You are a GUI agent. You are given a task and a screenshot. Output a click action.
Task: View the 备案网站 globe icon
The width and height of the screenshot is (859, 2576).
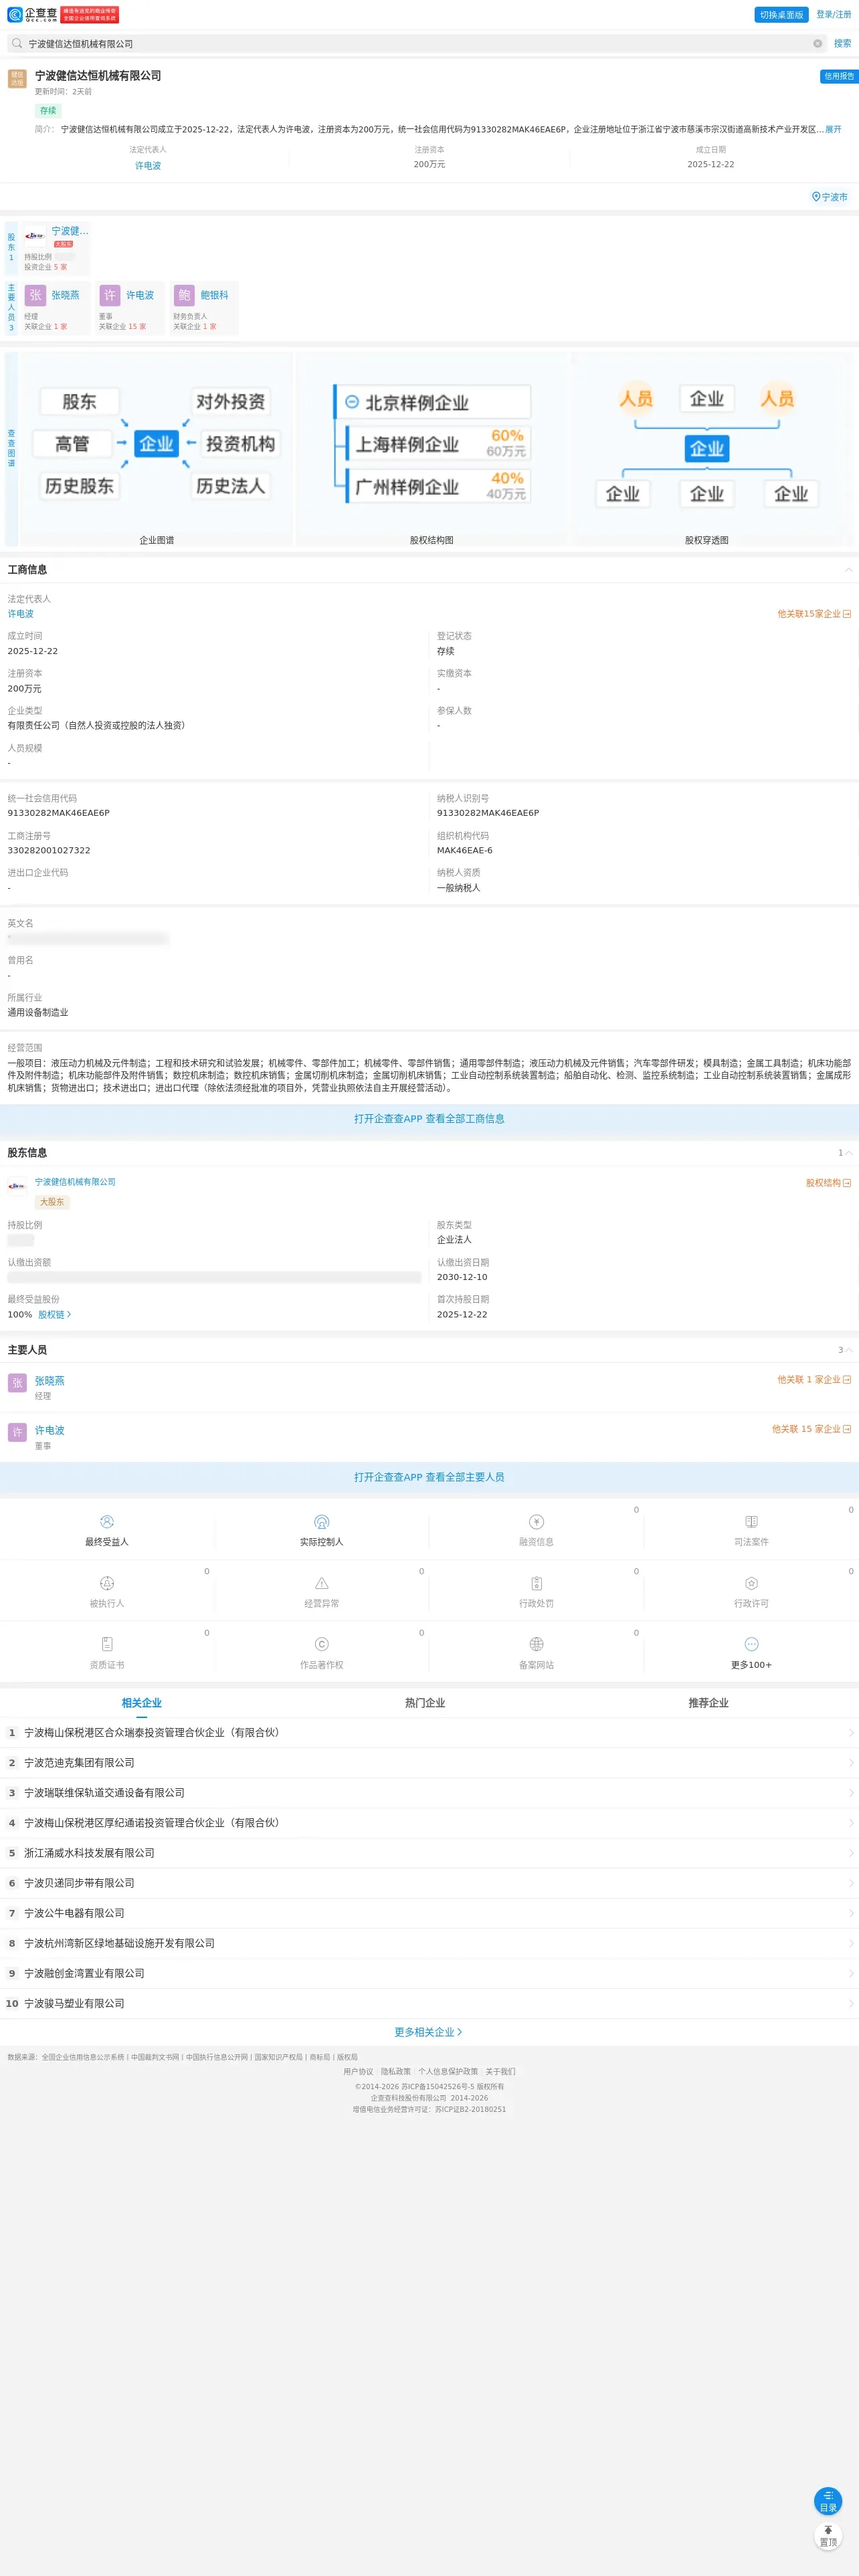pyautogui.click(x=536, y=1645)
